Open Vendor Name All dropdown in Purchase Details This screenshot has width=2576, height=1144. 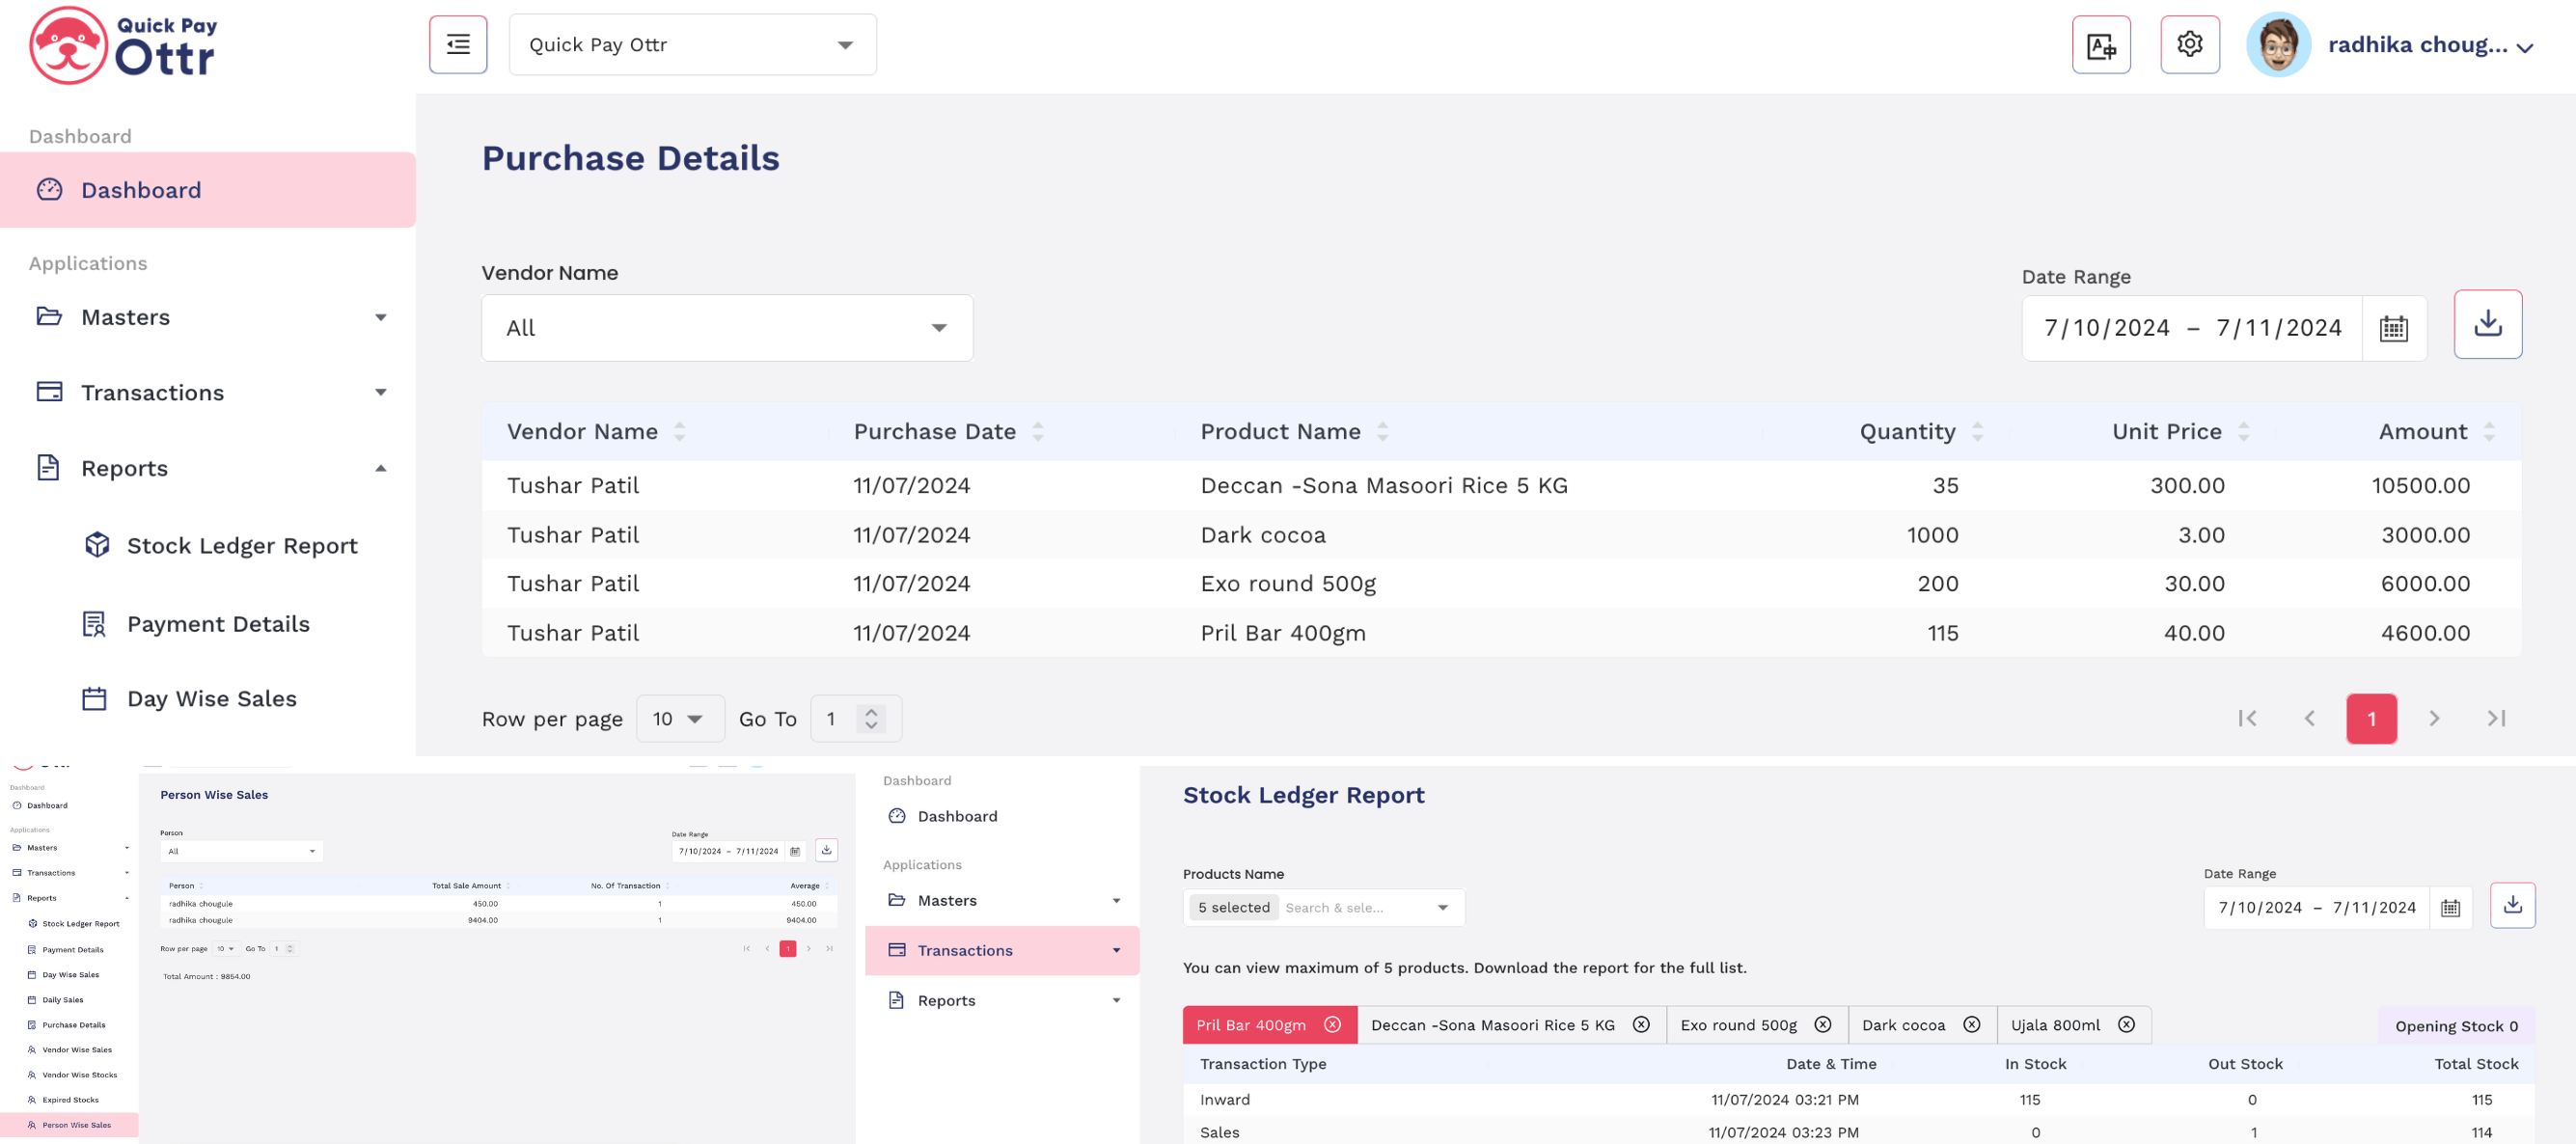click(x=727, y=328)
